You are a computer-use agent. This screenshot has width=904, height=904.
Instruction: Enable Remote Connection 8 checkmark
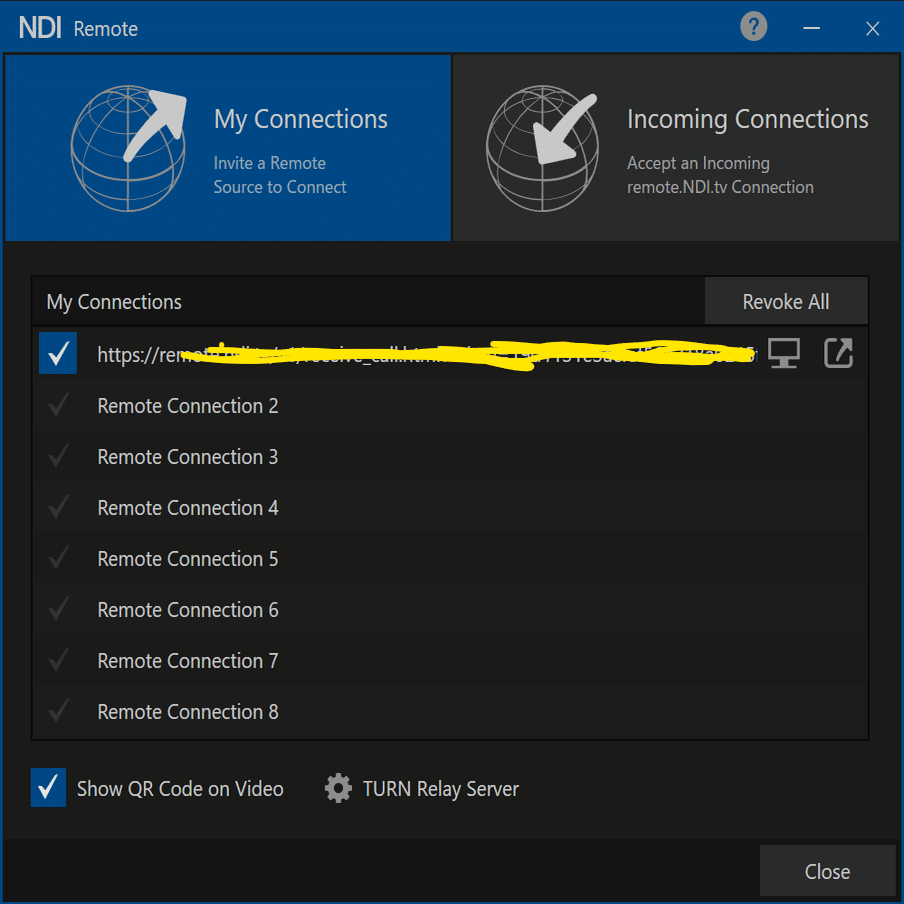coord(58,711)
